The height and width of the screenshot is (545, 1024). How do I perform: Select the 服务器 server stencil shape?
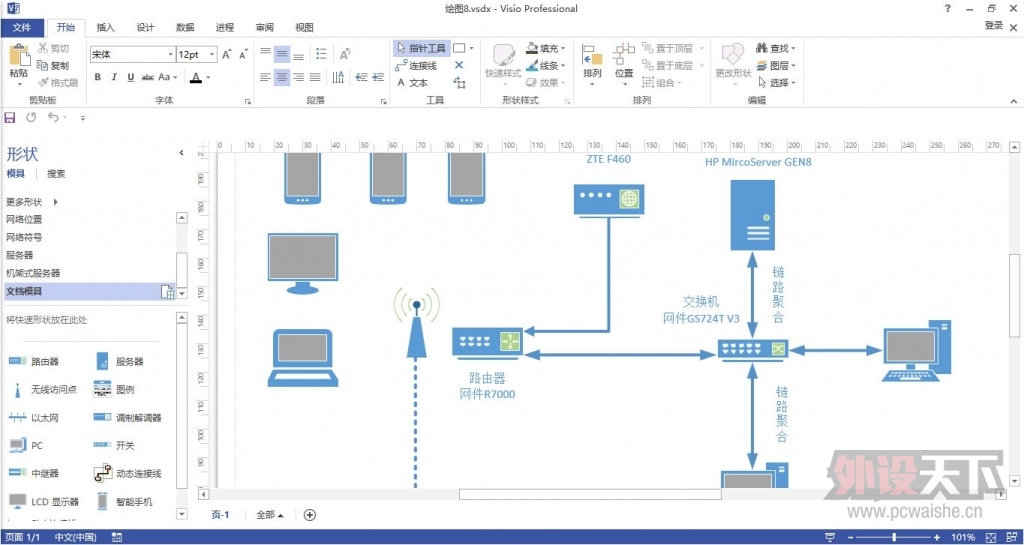(x=120, y=361)
